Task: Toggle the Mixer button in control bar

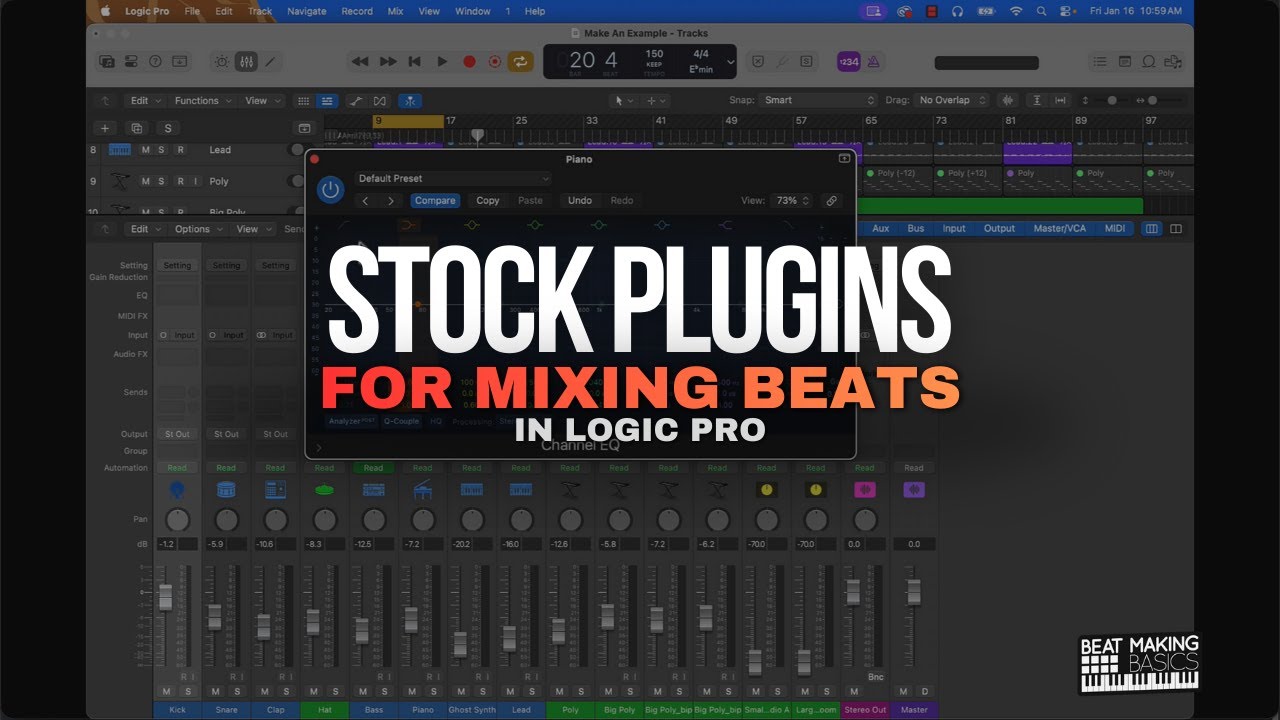Action: click(x=246, y=61)
